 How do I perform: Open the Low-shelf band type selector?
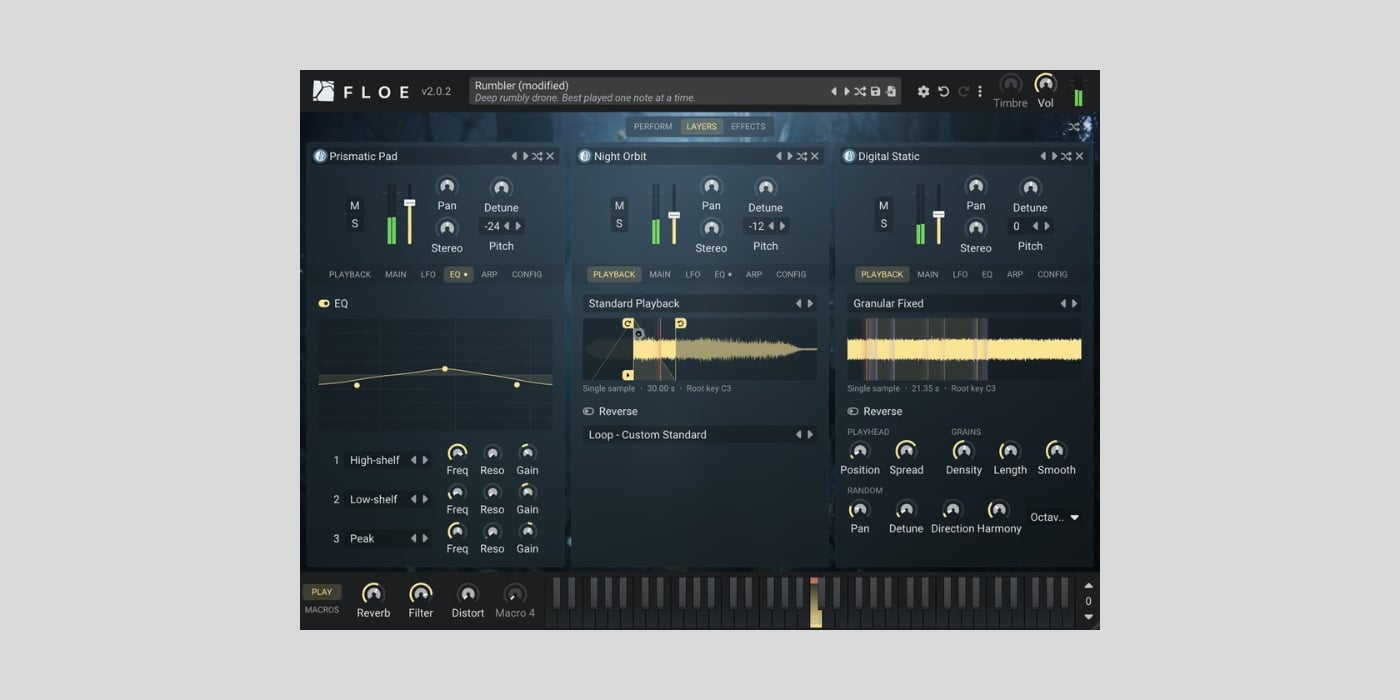389,499
